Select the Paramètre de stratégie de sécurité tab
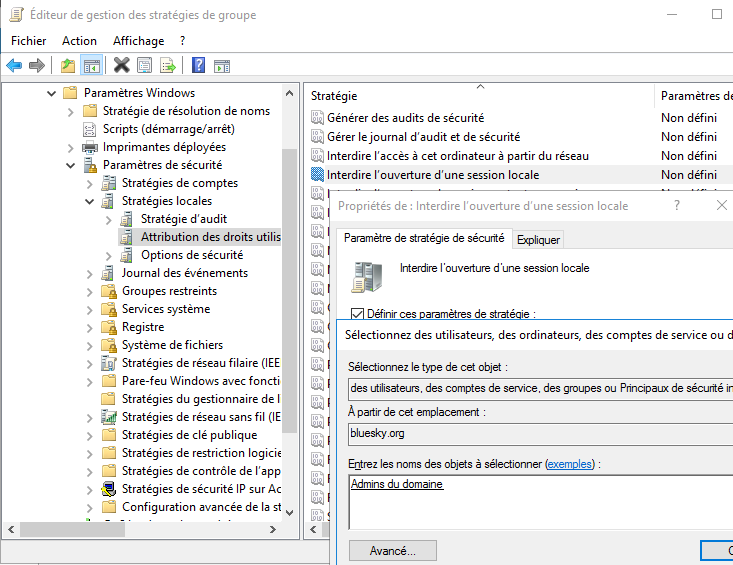 click(x=424, y=238)
